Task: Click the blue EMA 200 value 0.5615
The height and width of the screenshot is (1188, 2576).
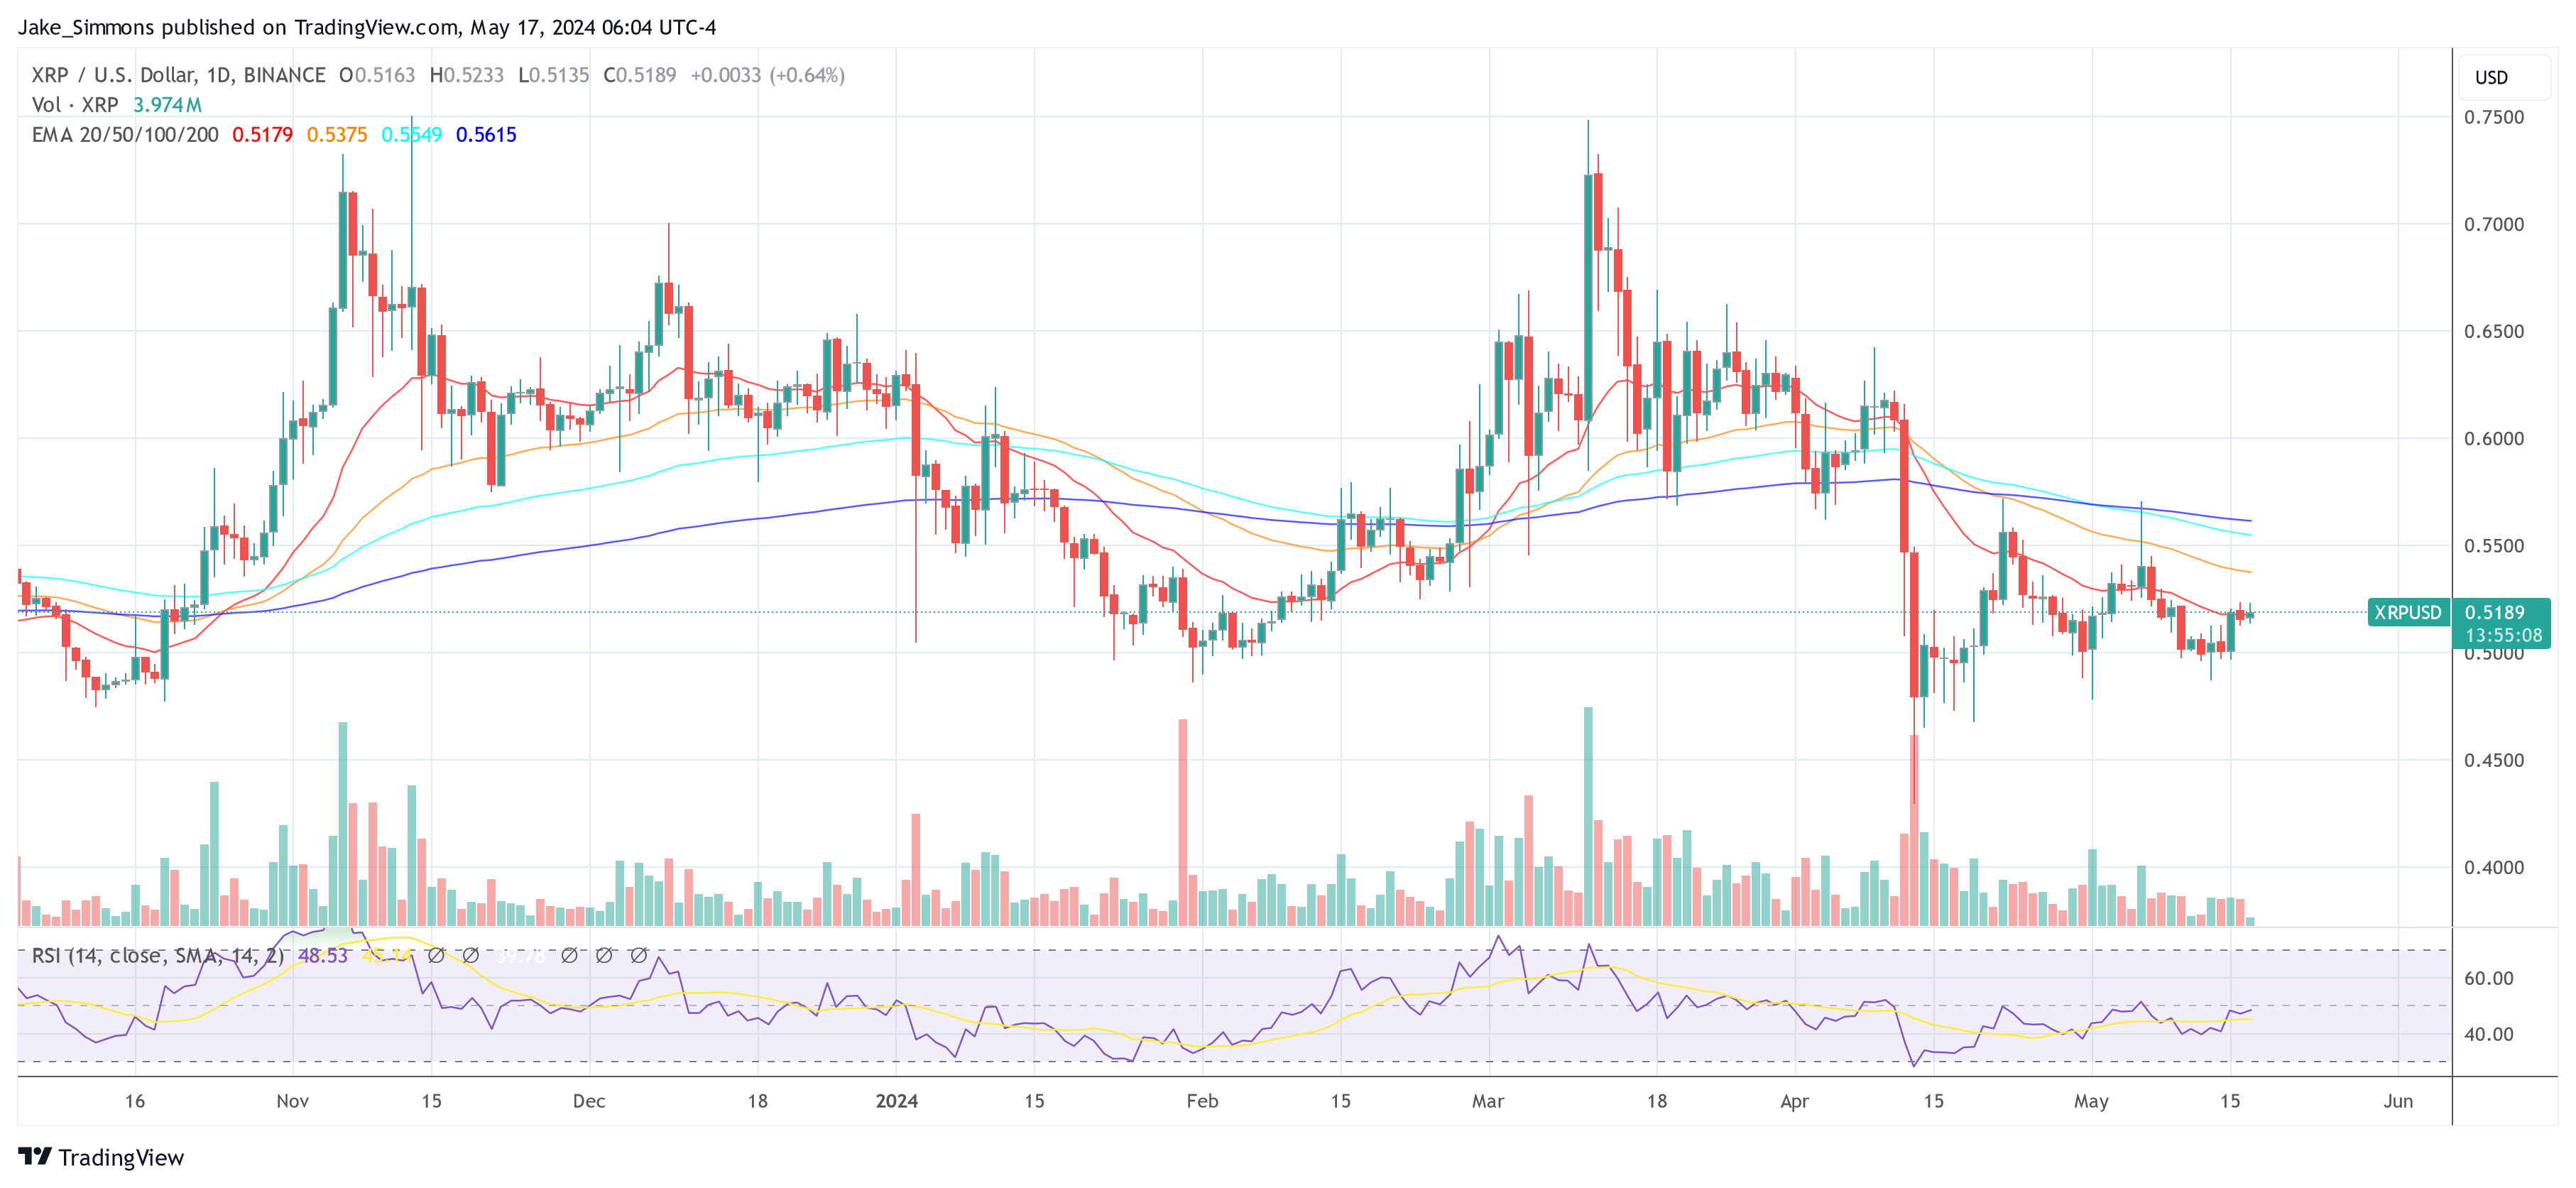Action: pyautogui.click(x=486, y=135)
